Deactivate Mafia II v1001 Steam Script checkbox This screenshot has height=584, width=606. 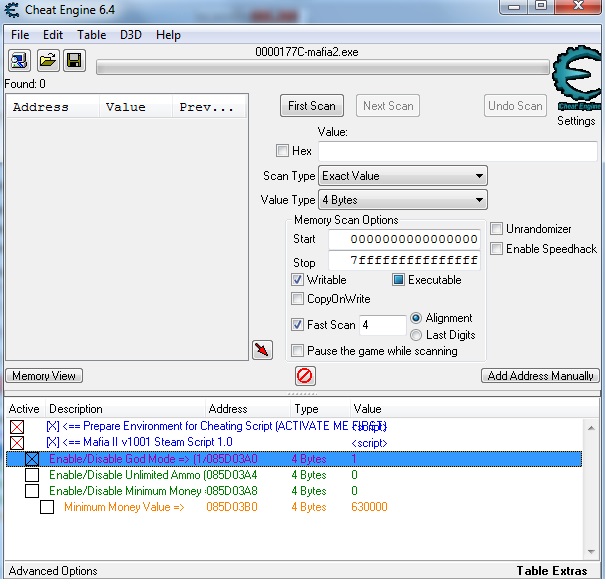pos(17,443)
